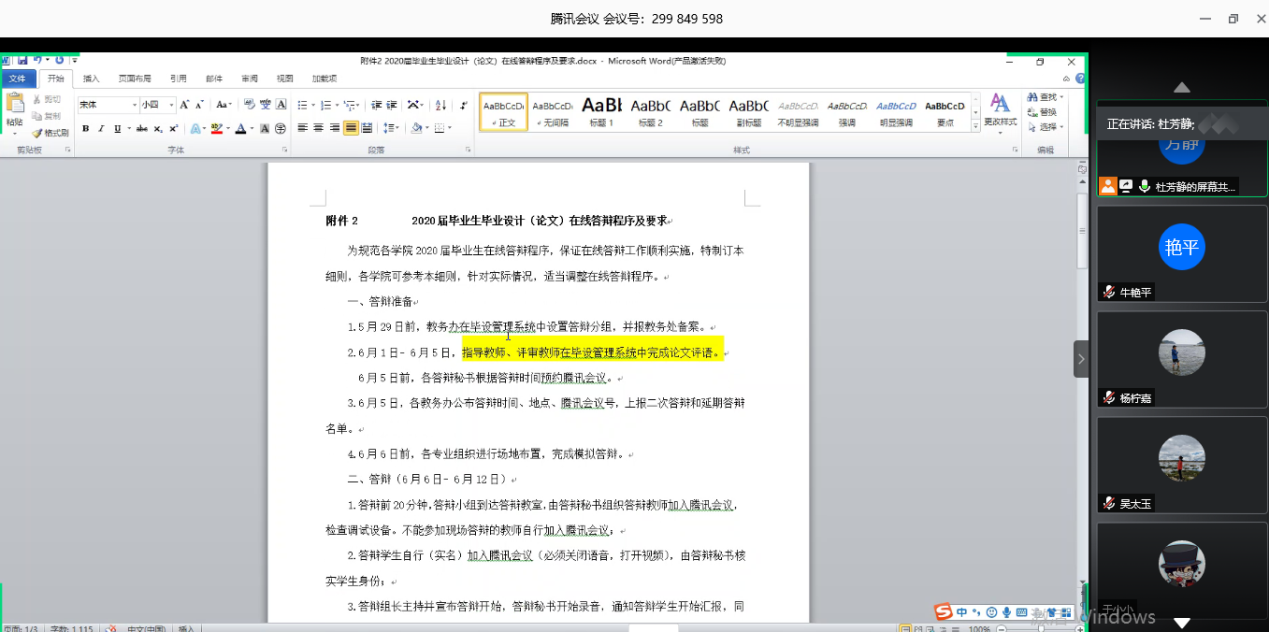Click the paragraph shading paint bucket swatch
This screenshot has height=632, width=1269.
tap(417, 128)
